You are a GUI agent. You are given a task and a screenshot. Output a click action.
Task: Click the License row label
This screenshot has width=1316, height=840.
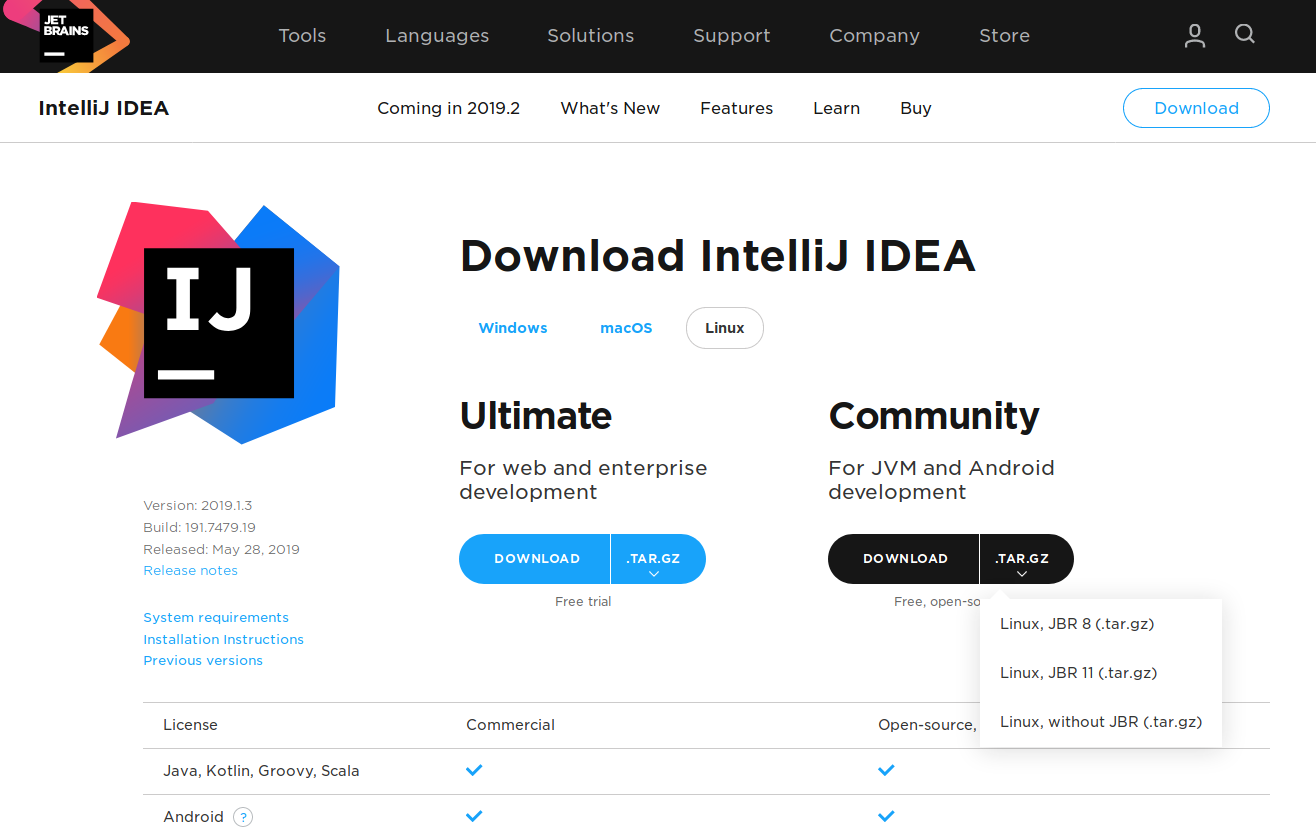(190, 725)
